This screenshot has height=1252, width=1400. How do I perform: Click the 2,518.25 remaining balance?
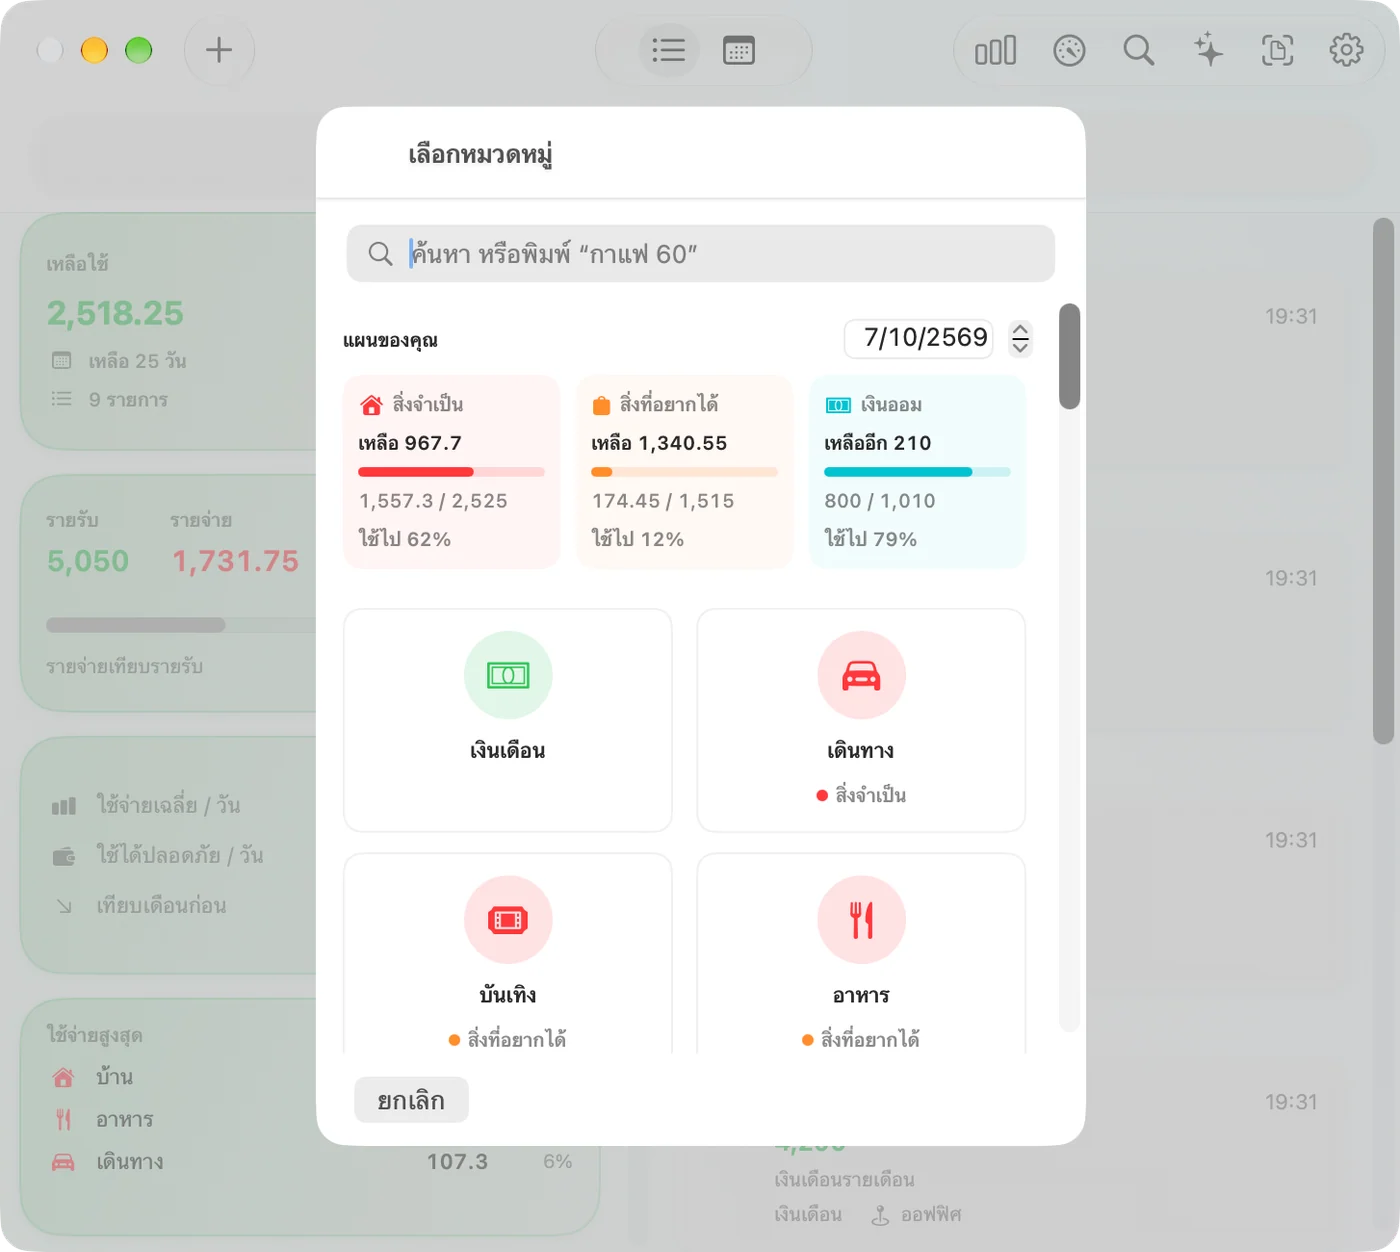[x=115, y=313]
